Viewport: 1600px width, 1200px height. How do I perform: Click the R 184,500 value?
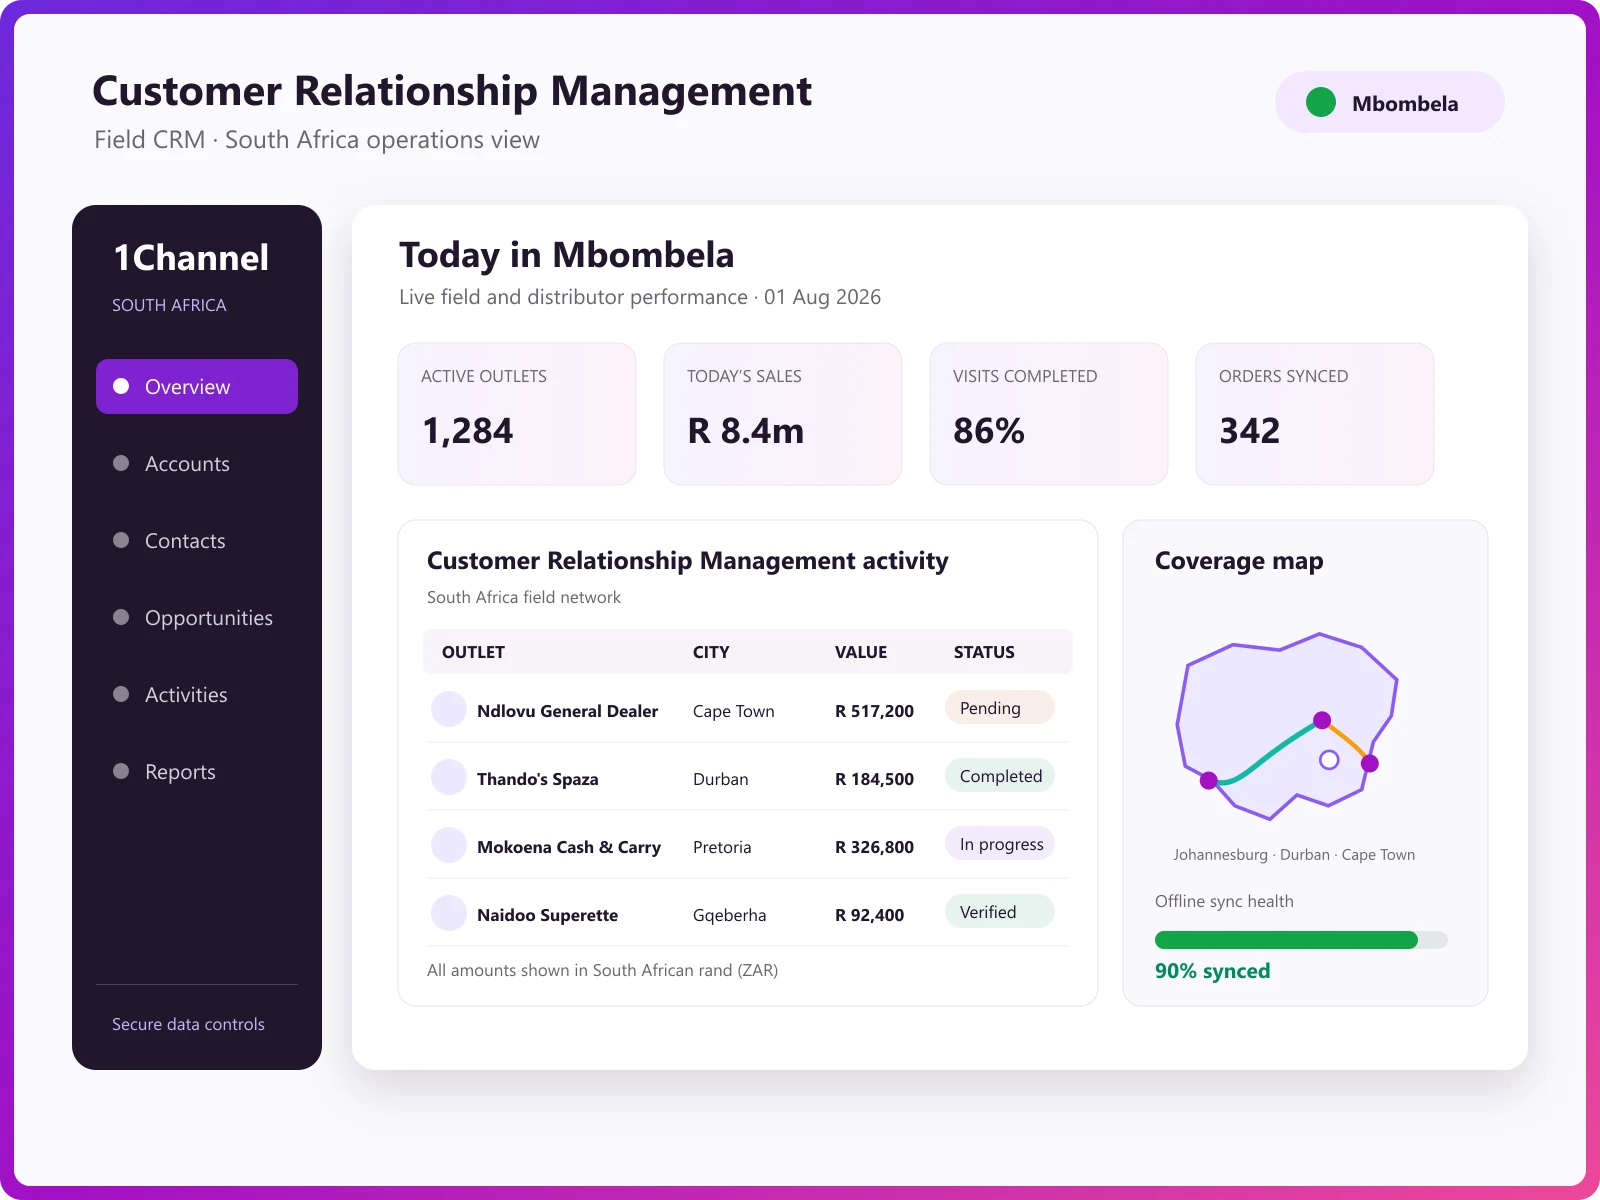pyautogui.click(x=874, y=779)
